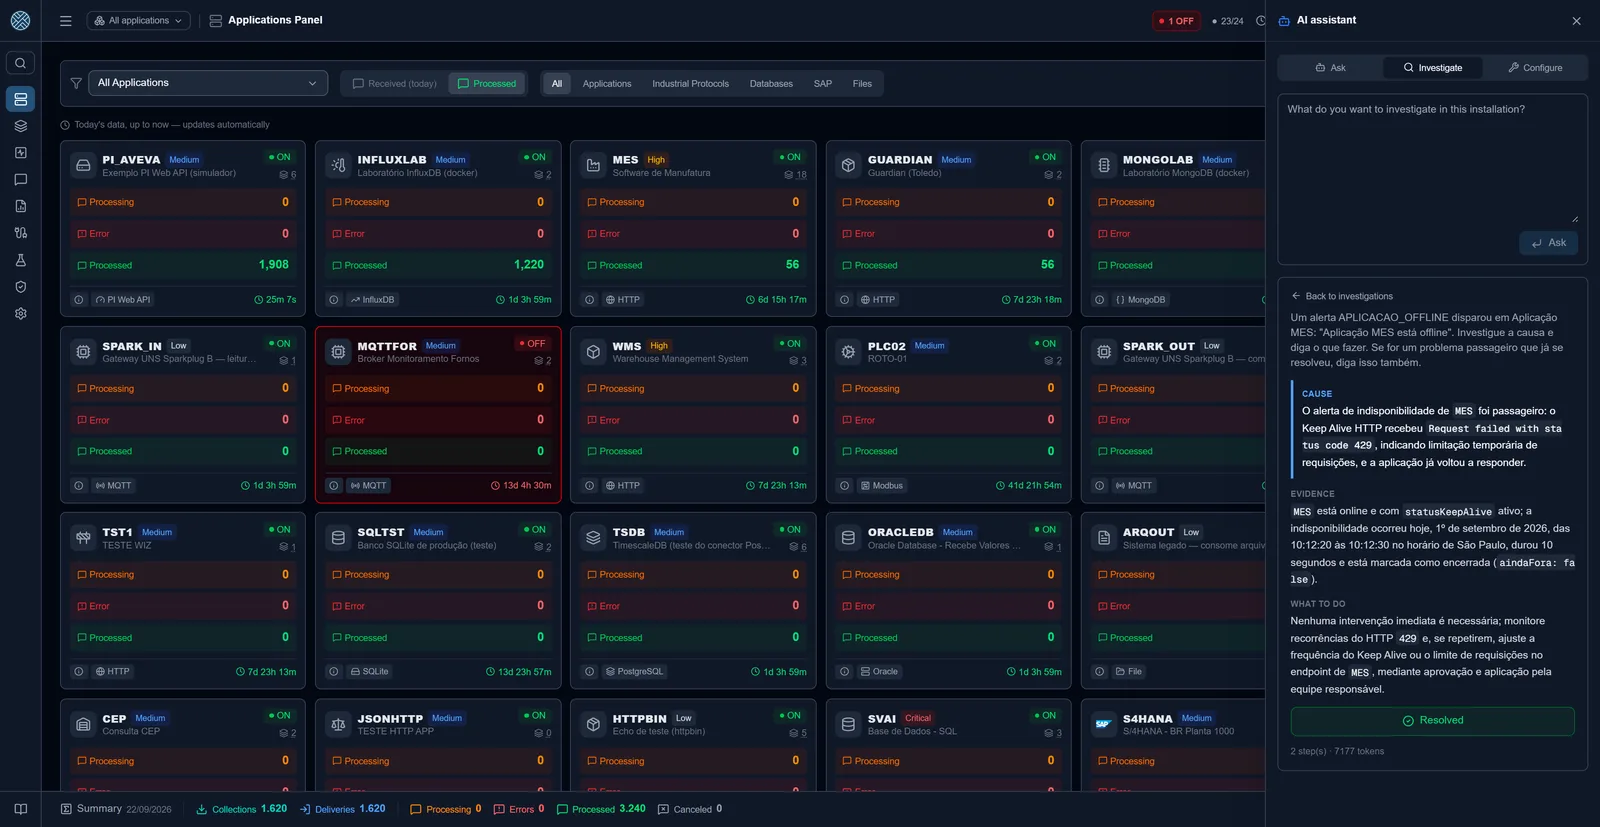Click the GUARDIAN cube application icon
Screen dimensions: 1600x827
pyautogui.click(x=848, y=166)
